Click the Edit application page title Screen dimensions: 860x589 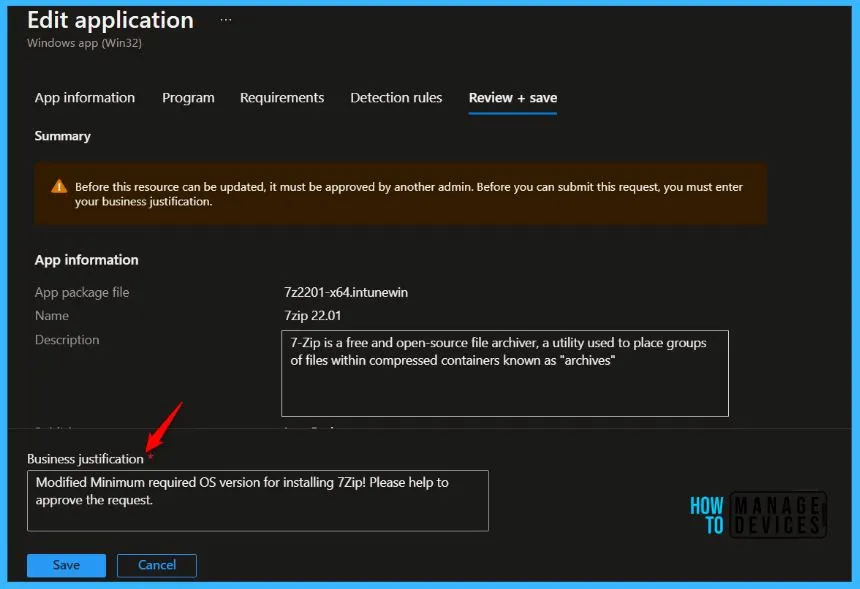110,20
